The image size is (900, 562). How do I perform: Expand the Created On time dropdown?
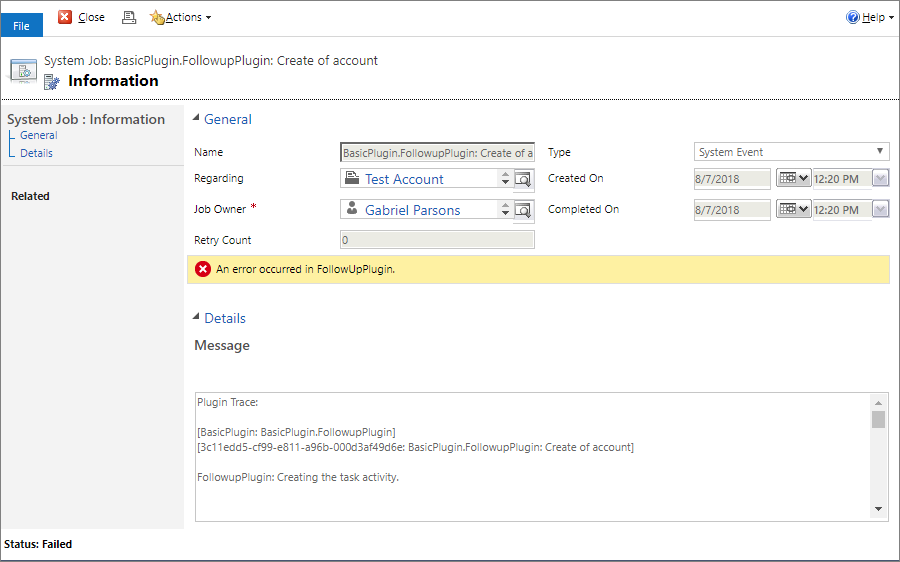[880, 179]
